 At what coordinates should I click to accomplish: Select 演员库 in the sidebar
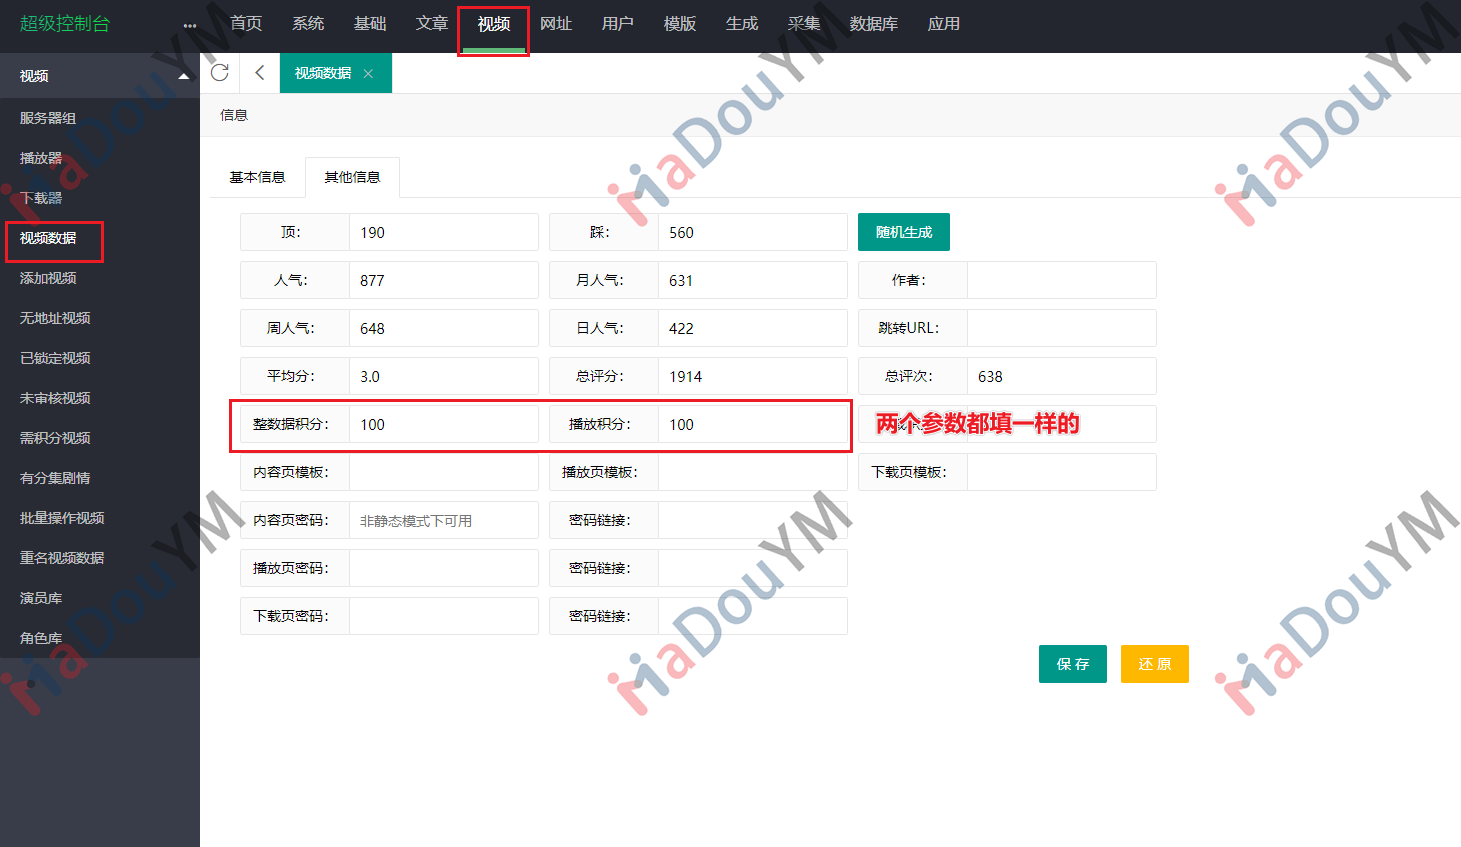[41, 598]
